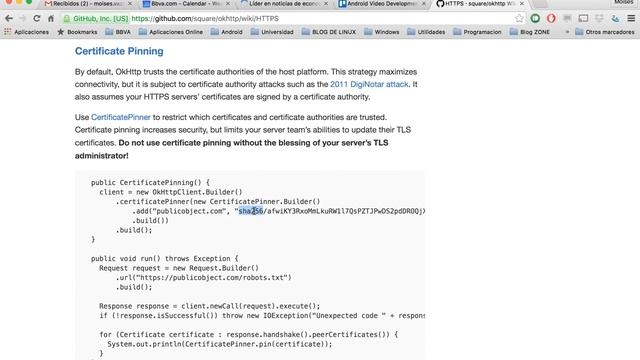
Task: Click the grey chat bubble extension icon
Action: point(567,18)
